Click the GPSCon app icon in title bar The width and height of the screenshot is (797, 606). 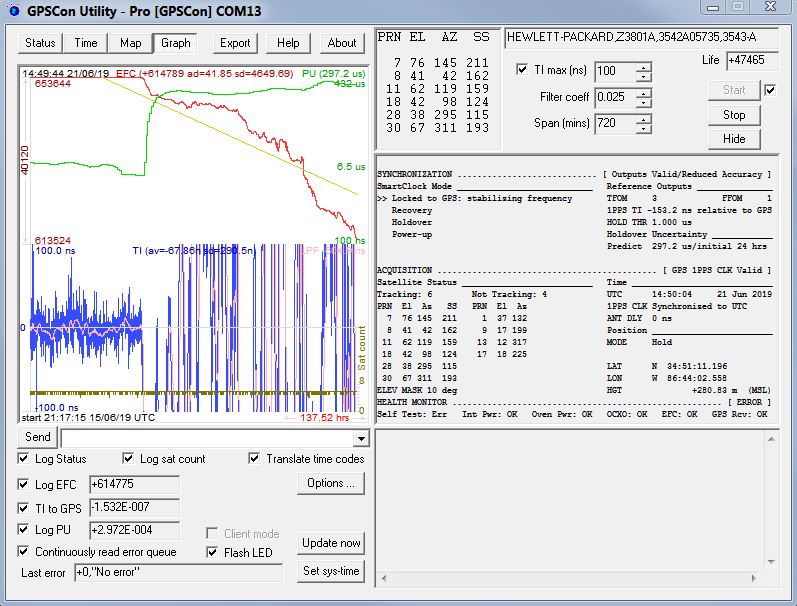[12, 12]
